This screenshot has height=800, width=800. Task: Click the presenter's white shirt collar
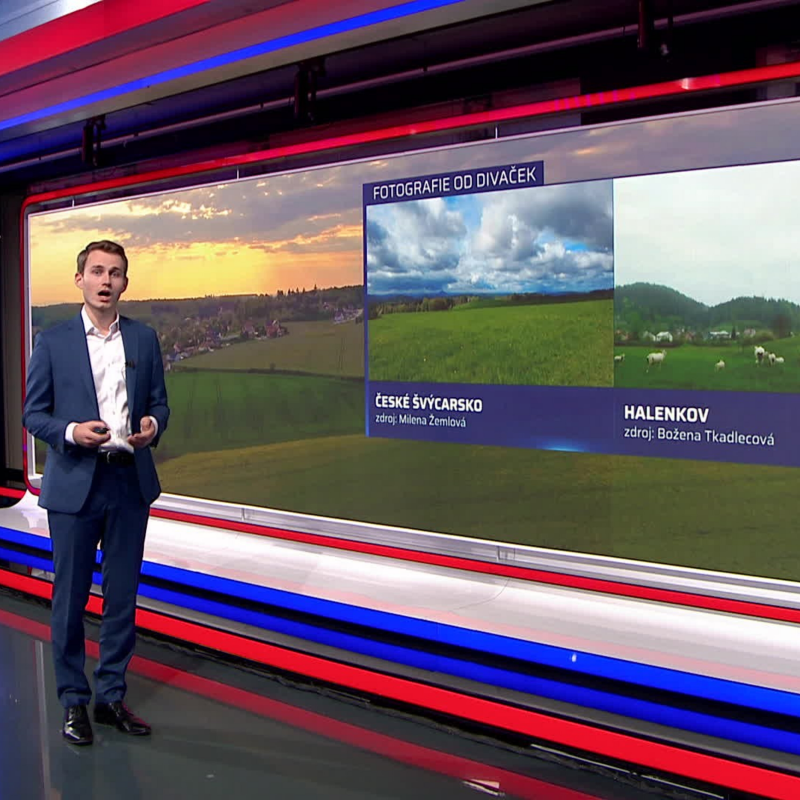(101, 321)
